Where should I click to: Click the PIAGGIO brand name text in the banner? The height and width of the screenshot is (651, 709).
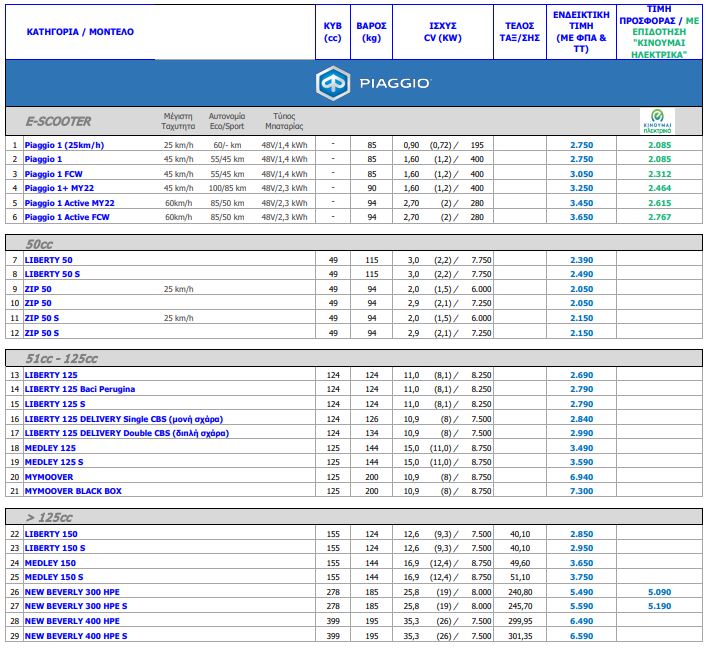(394, 84)
